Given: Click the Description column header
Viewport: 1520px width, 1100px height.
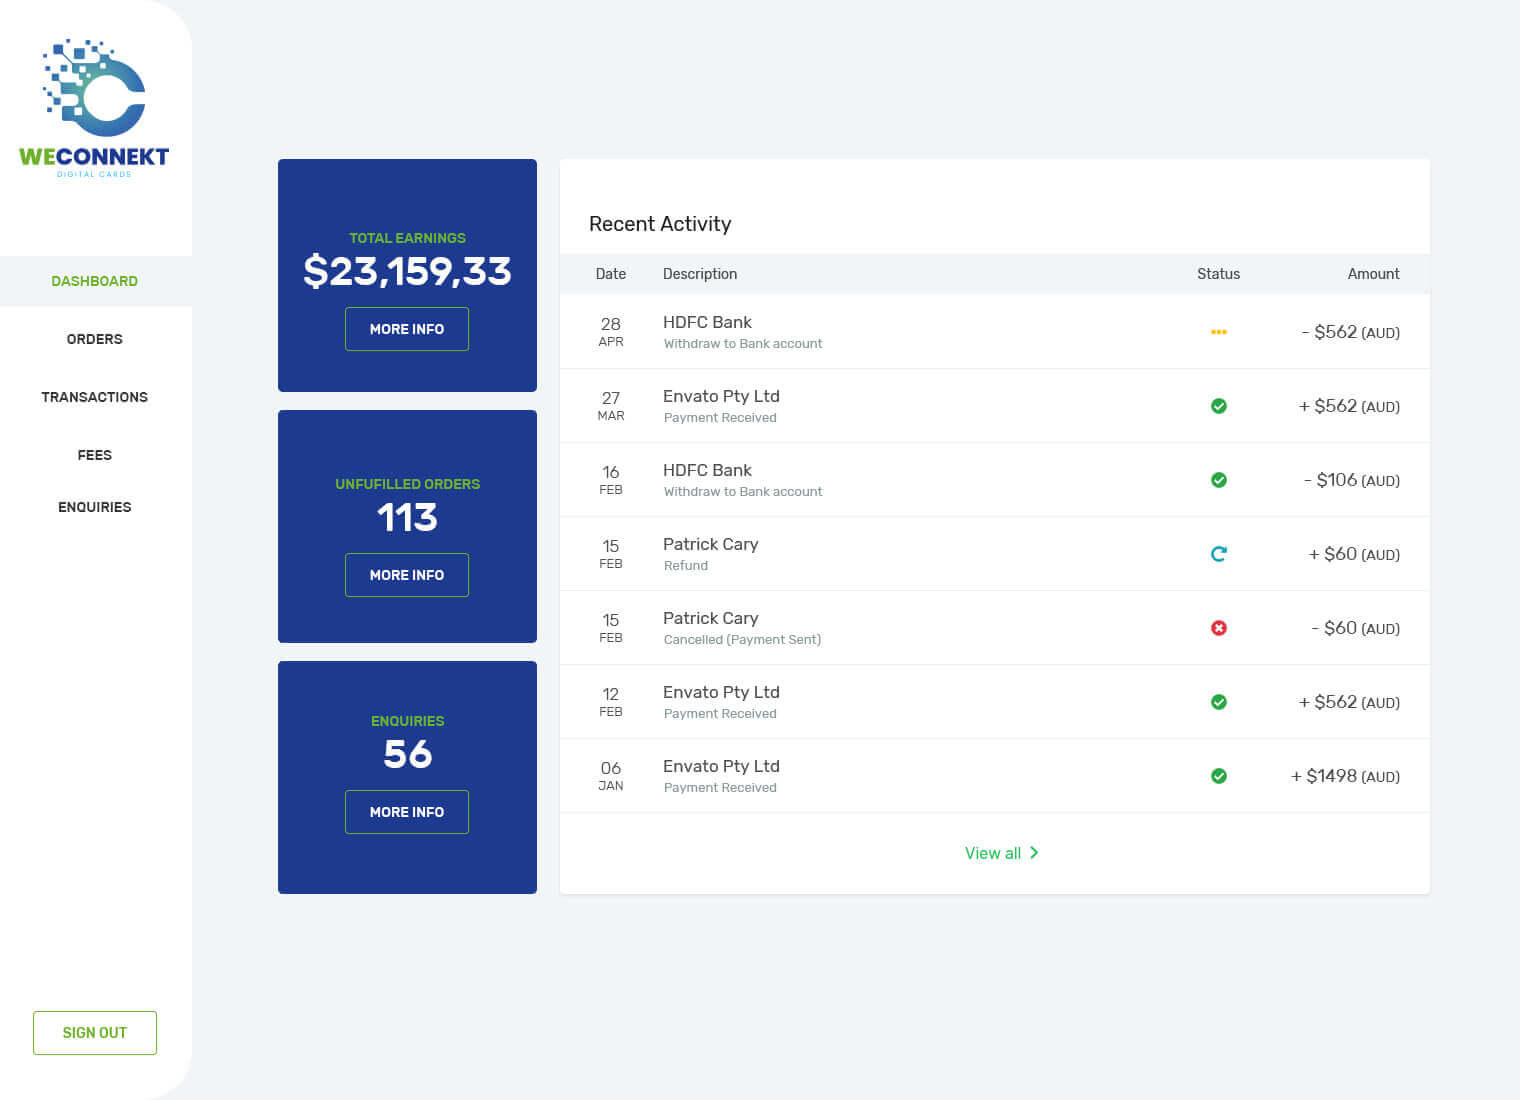Looking at the screenshot, I should 700,274.
